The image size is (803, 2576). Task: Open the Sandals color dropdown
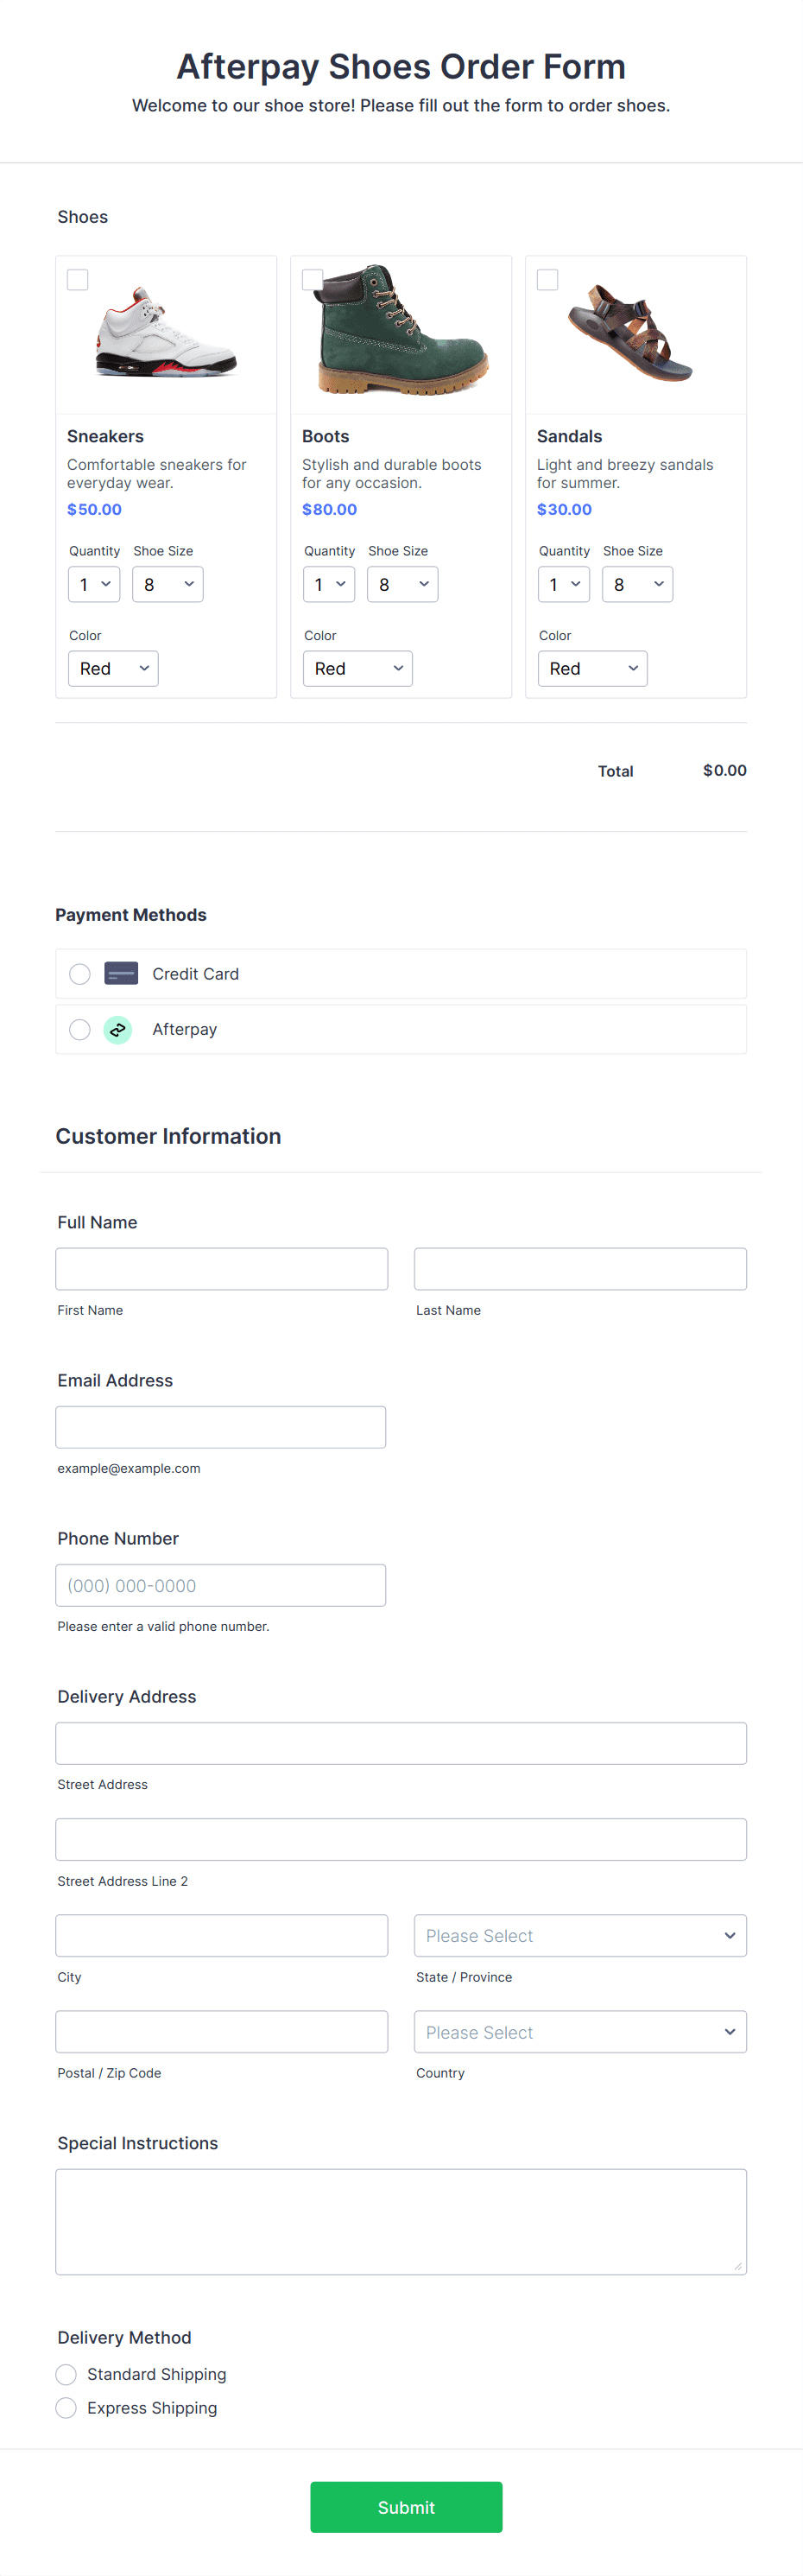[x=592, y=668]
